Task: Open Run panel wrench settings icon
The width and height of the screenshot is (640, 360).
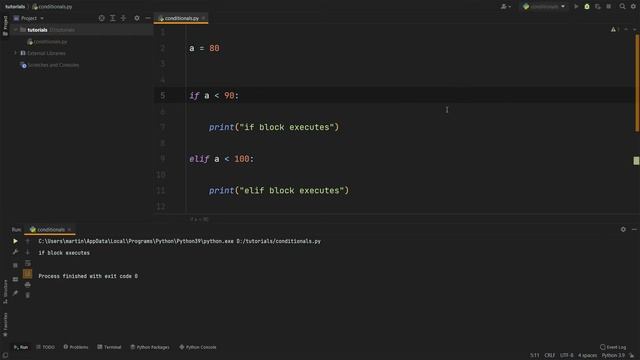Action: [x=15, y=252]
